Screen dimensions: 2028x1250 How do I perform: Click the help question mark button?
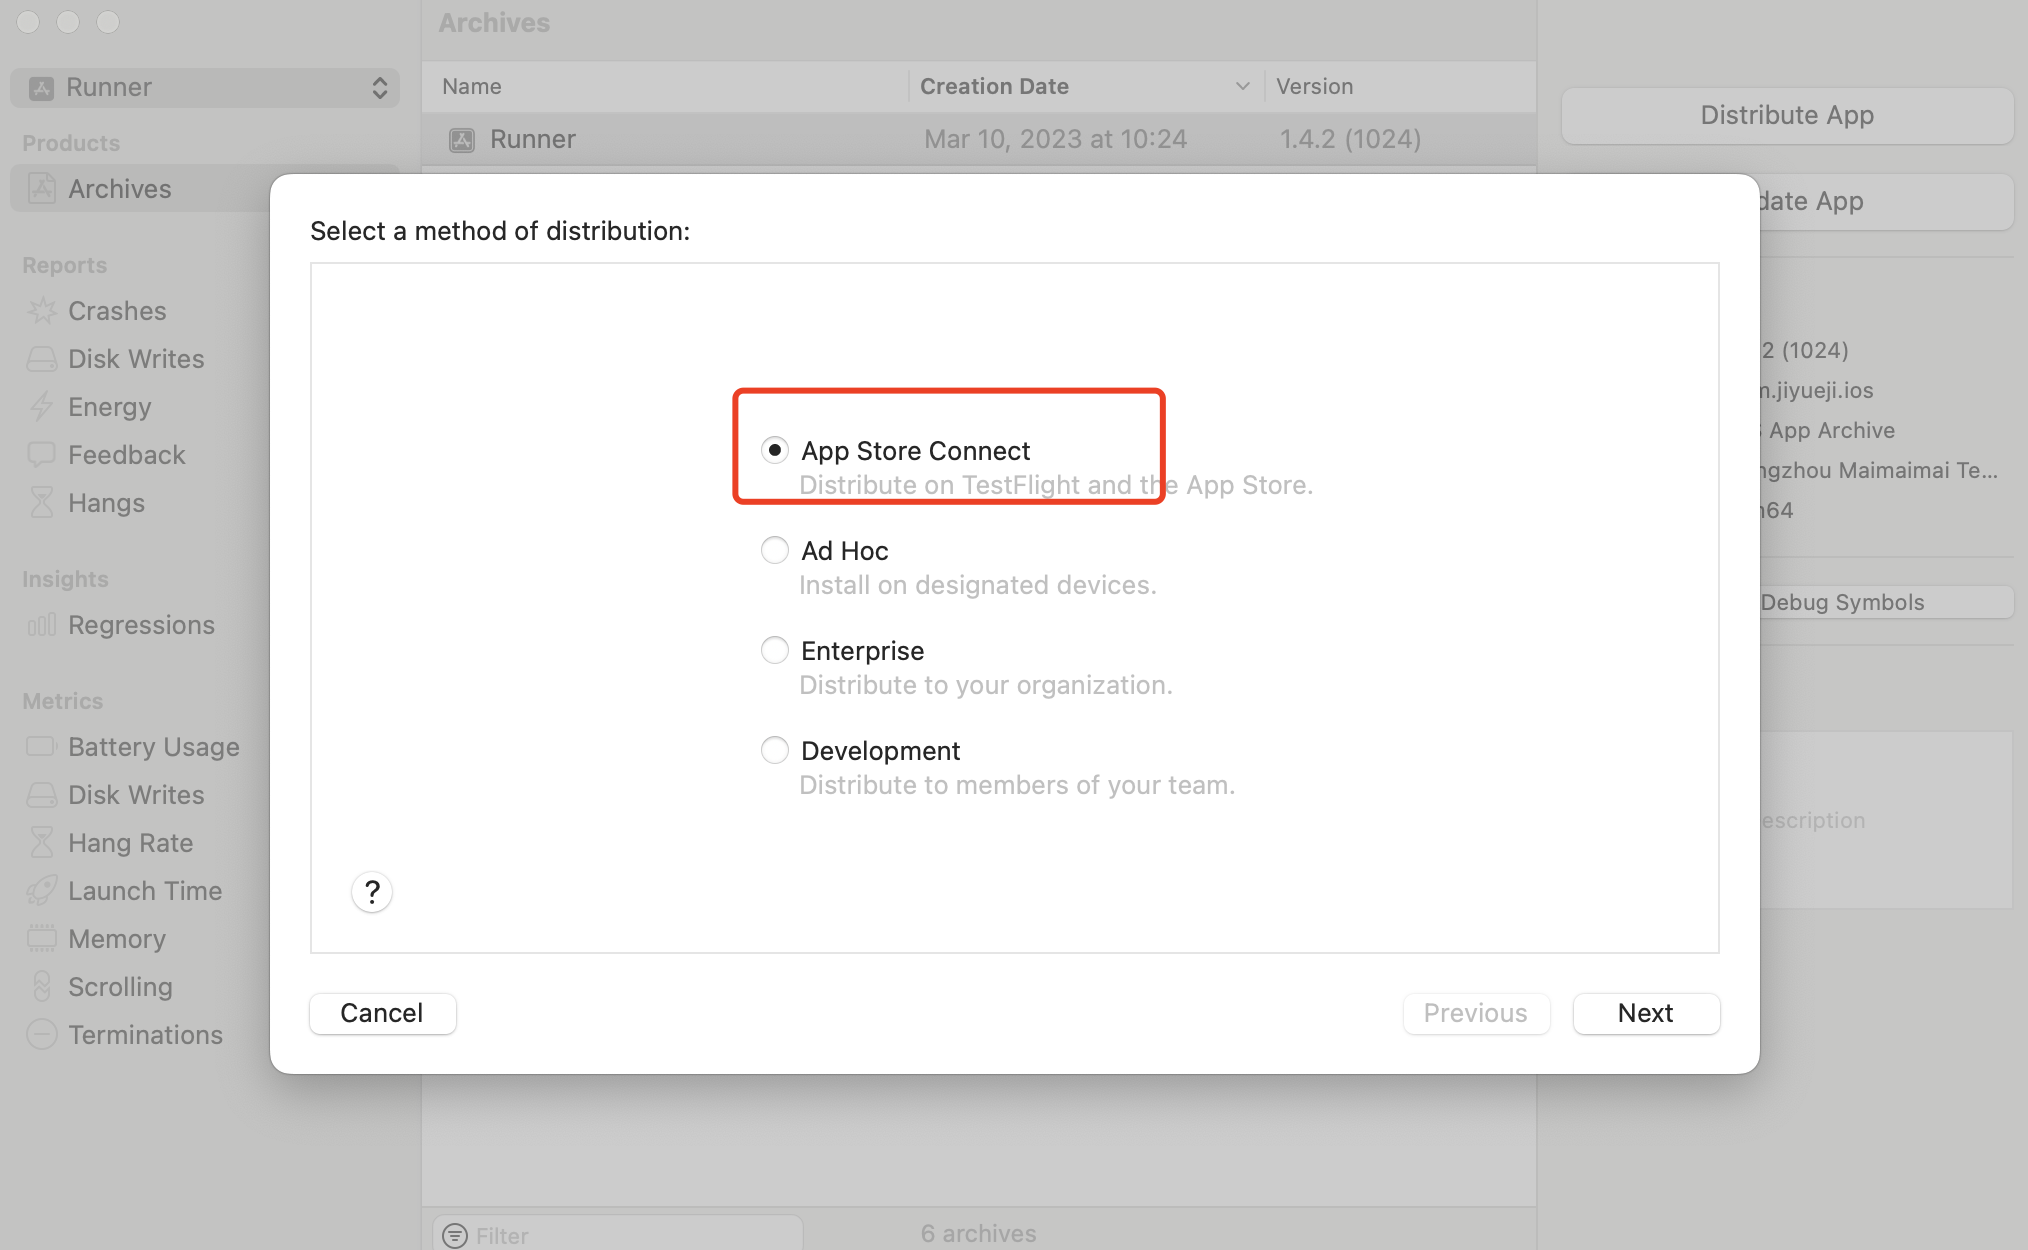coord(372,892)
